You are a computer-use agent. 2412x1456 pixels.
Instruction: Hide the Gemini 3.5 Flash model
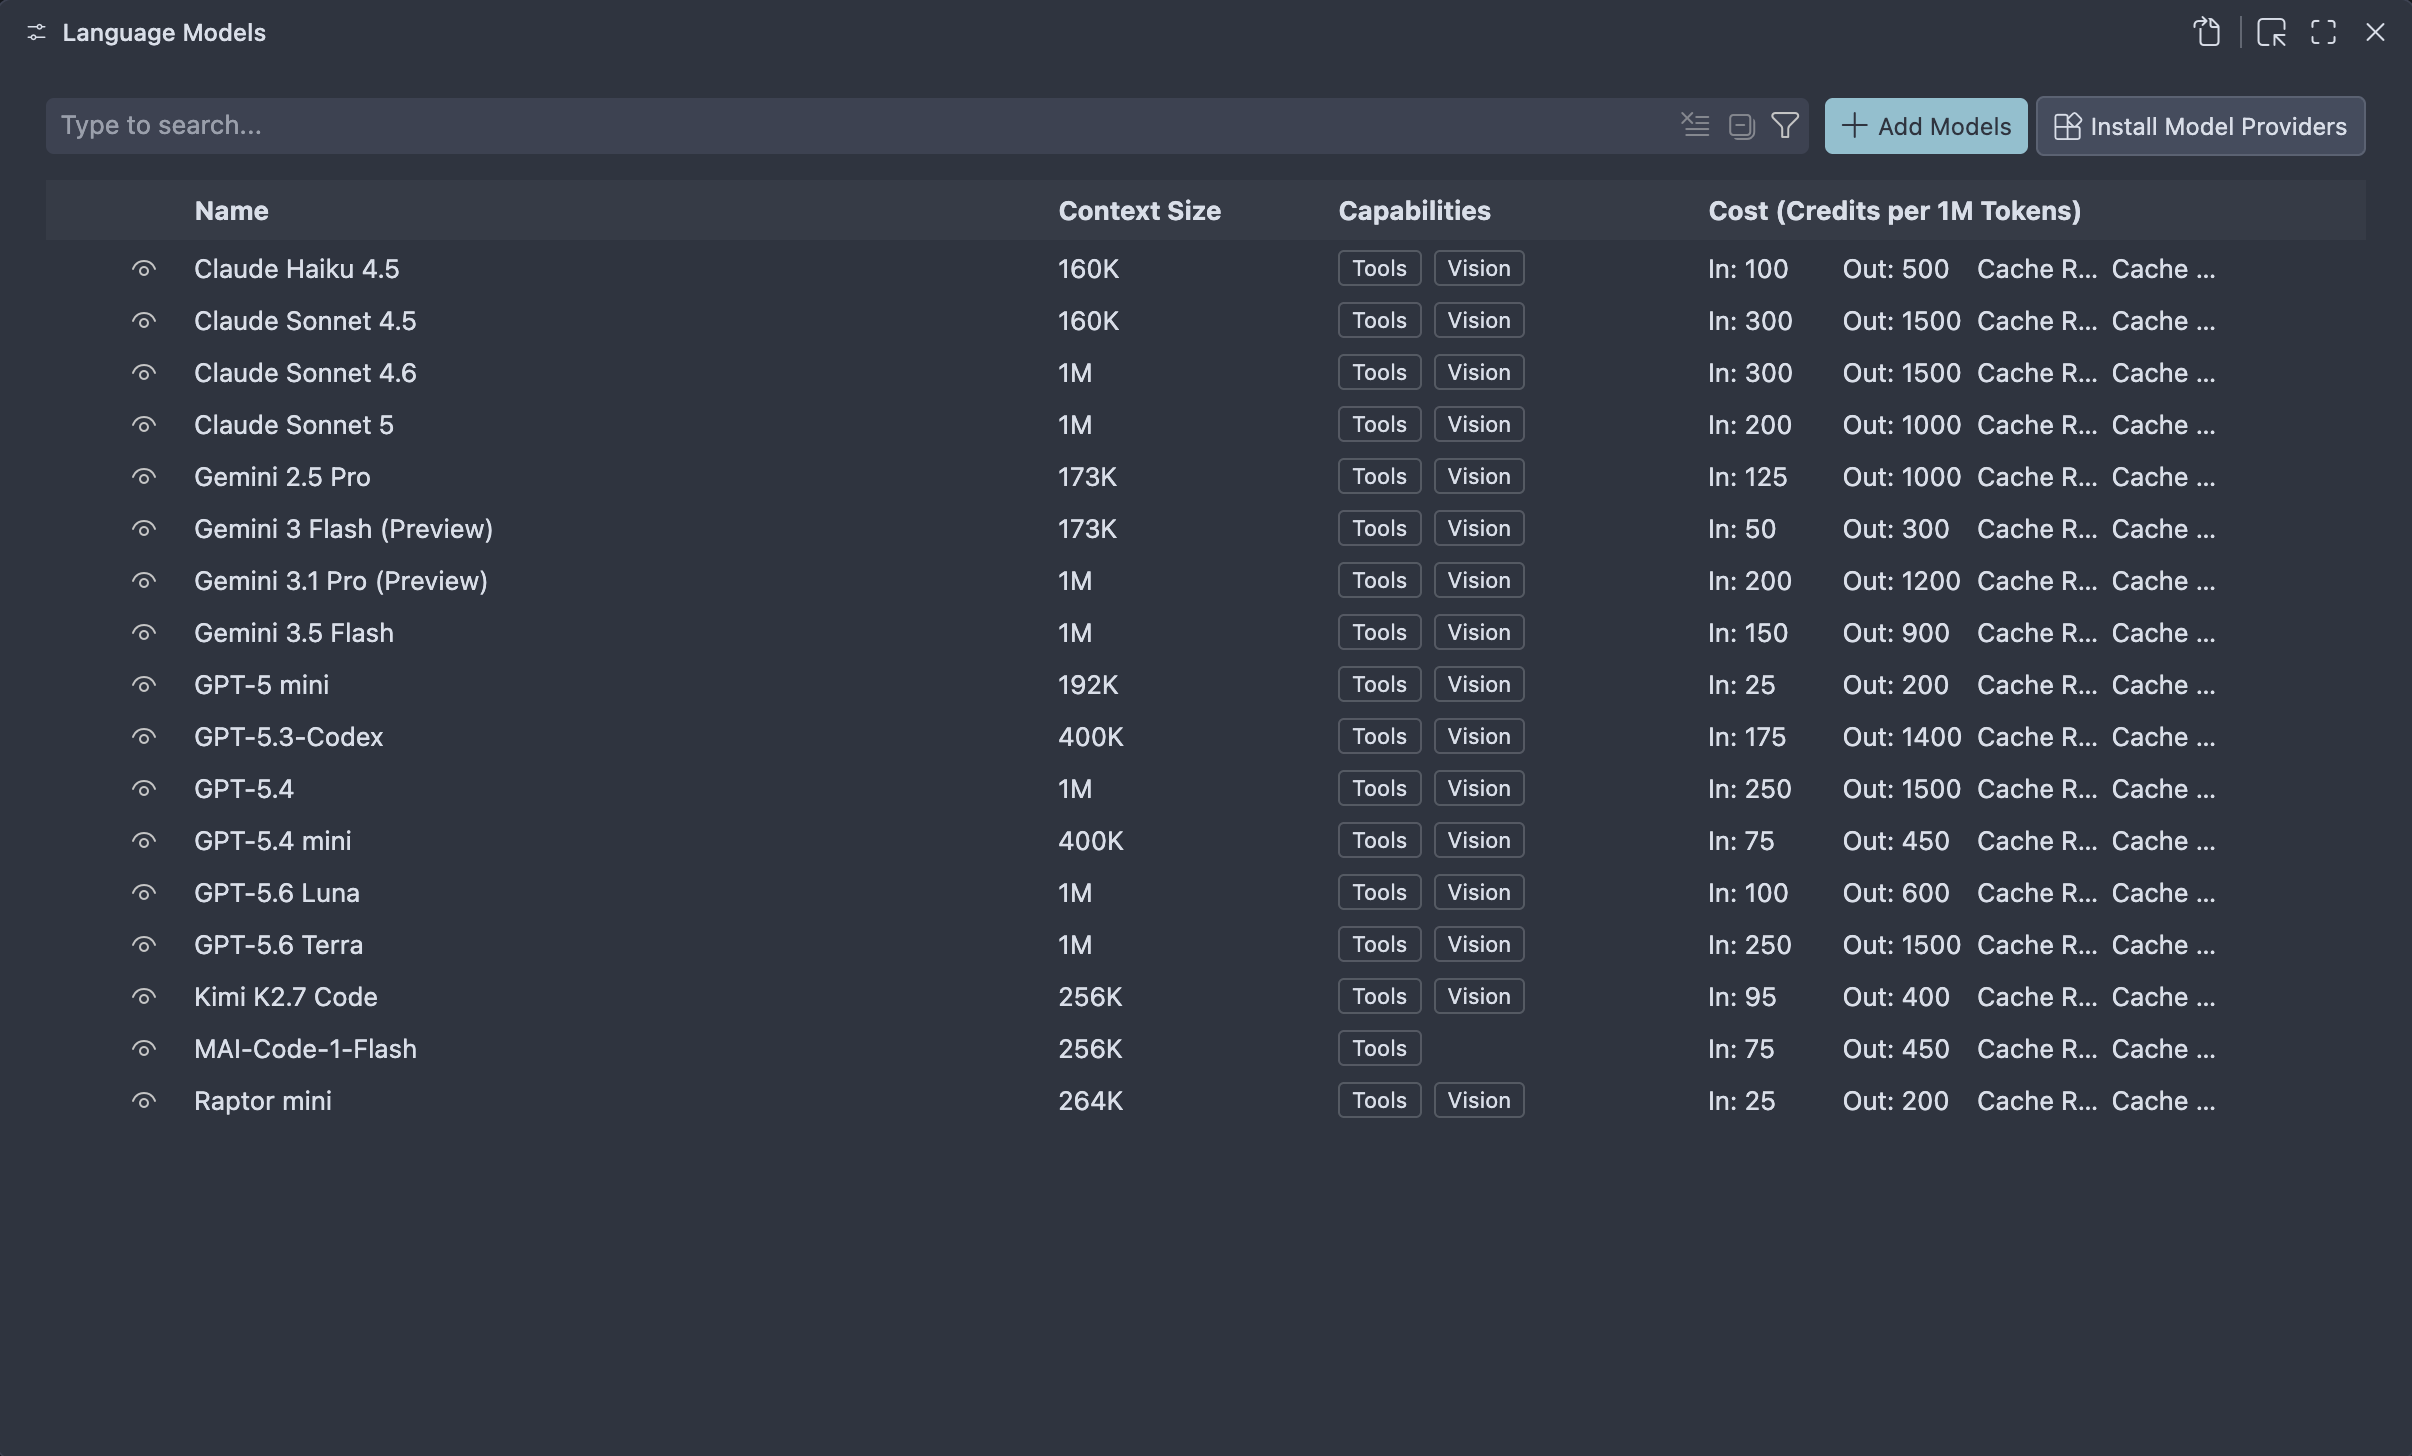pyautogui.click(x=144, y=633)
